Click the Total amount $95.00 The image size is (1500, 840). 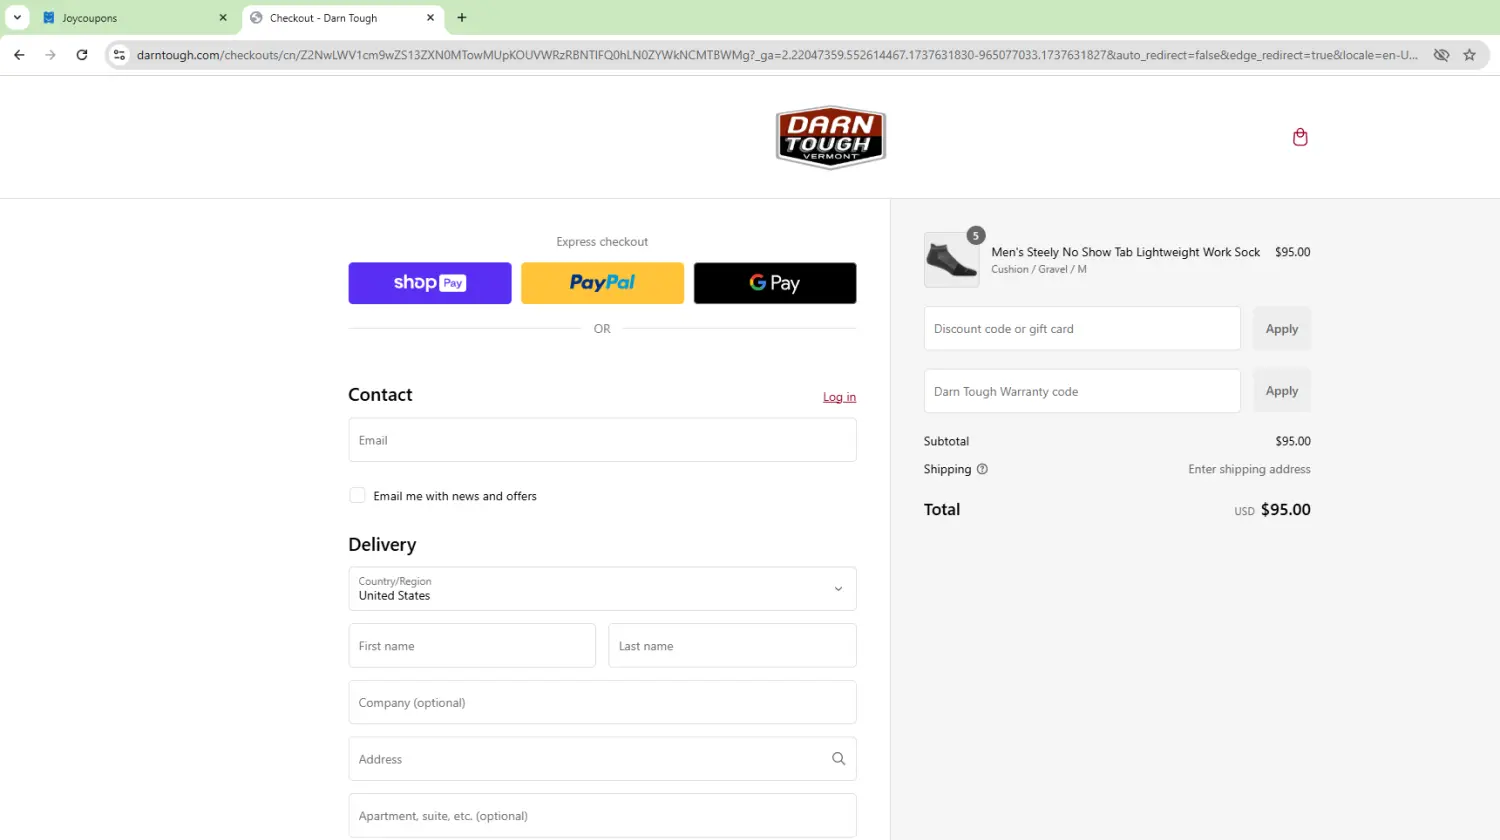pos(1285,510)
